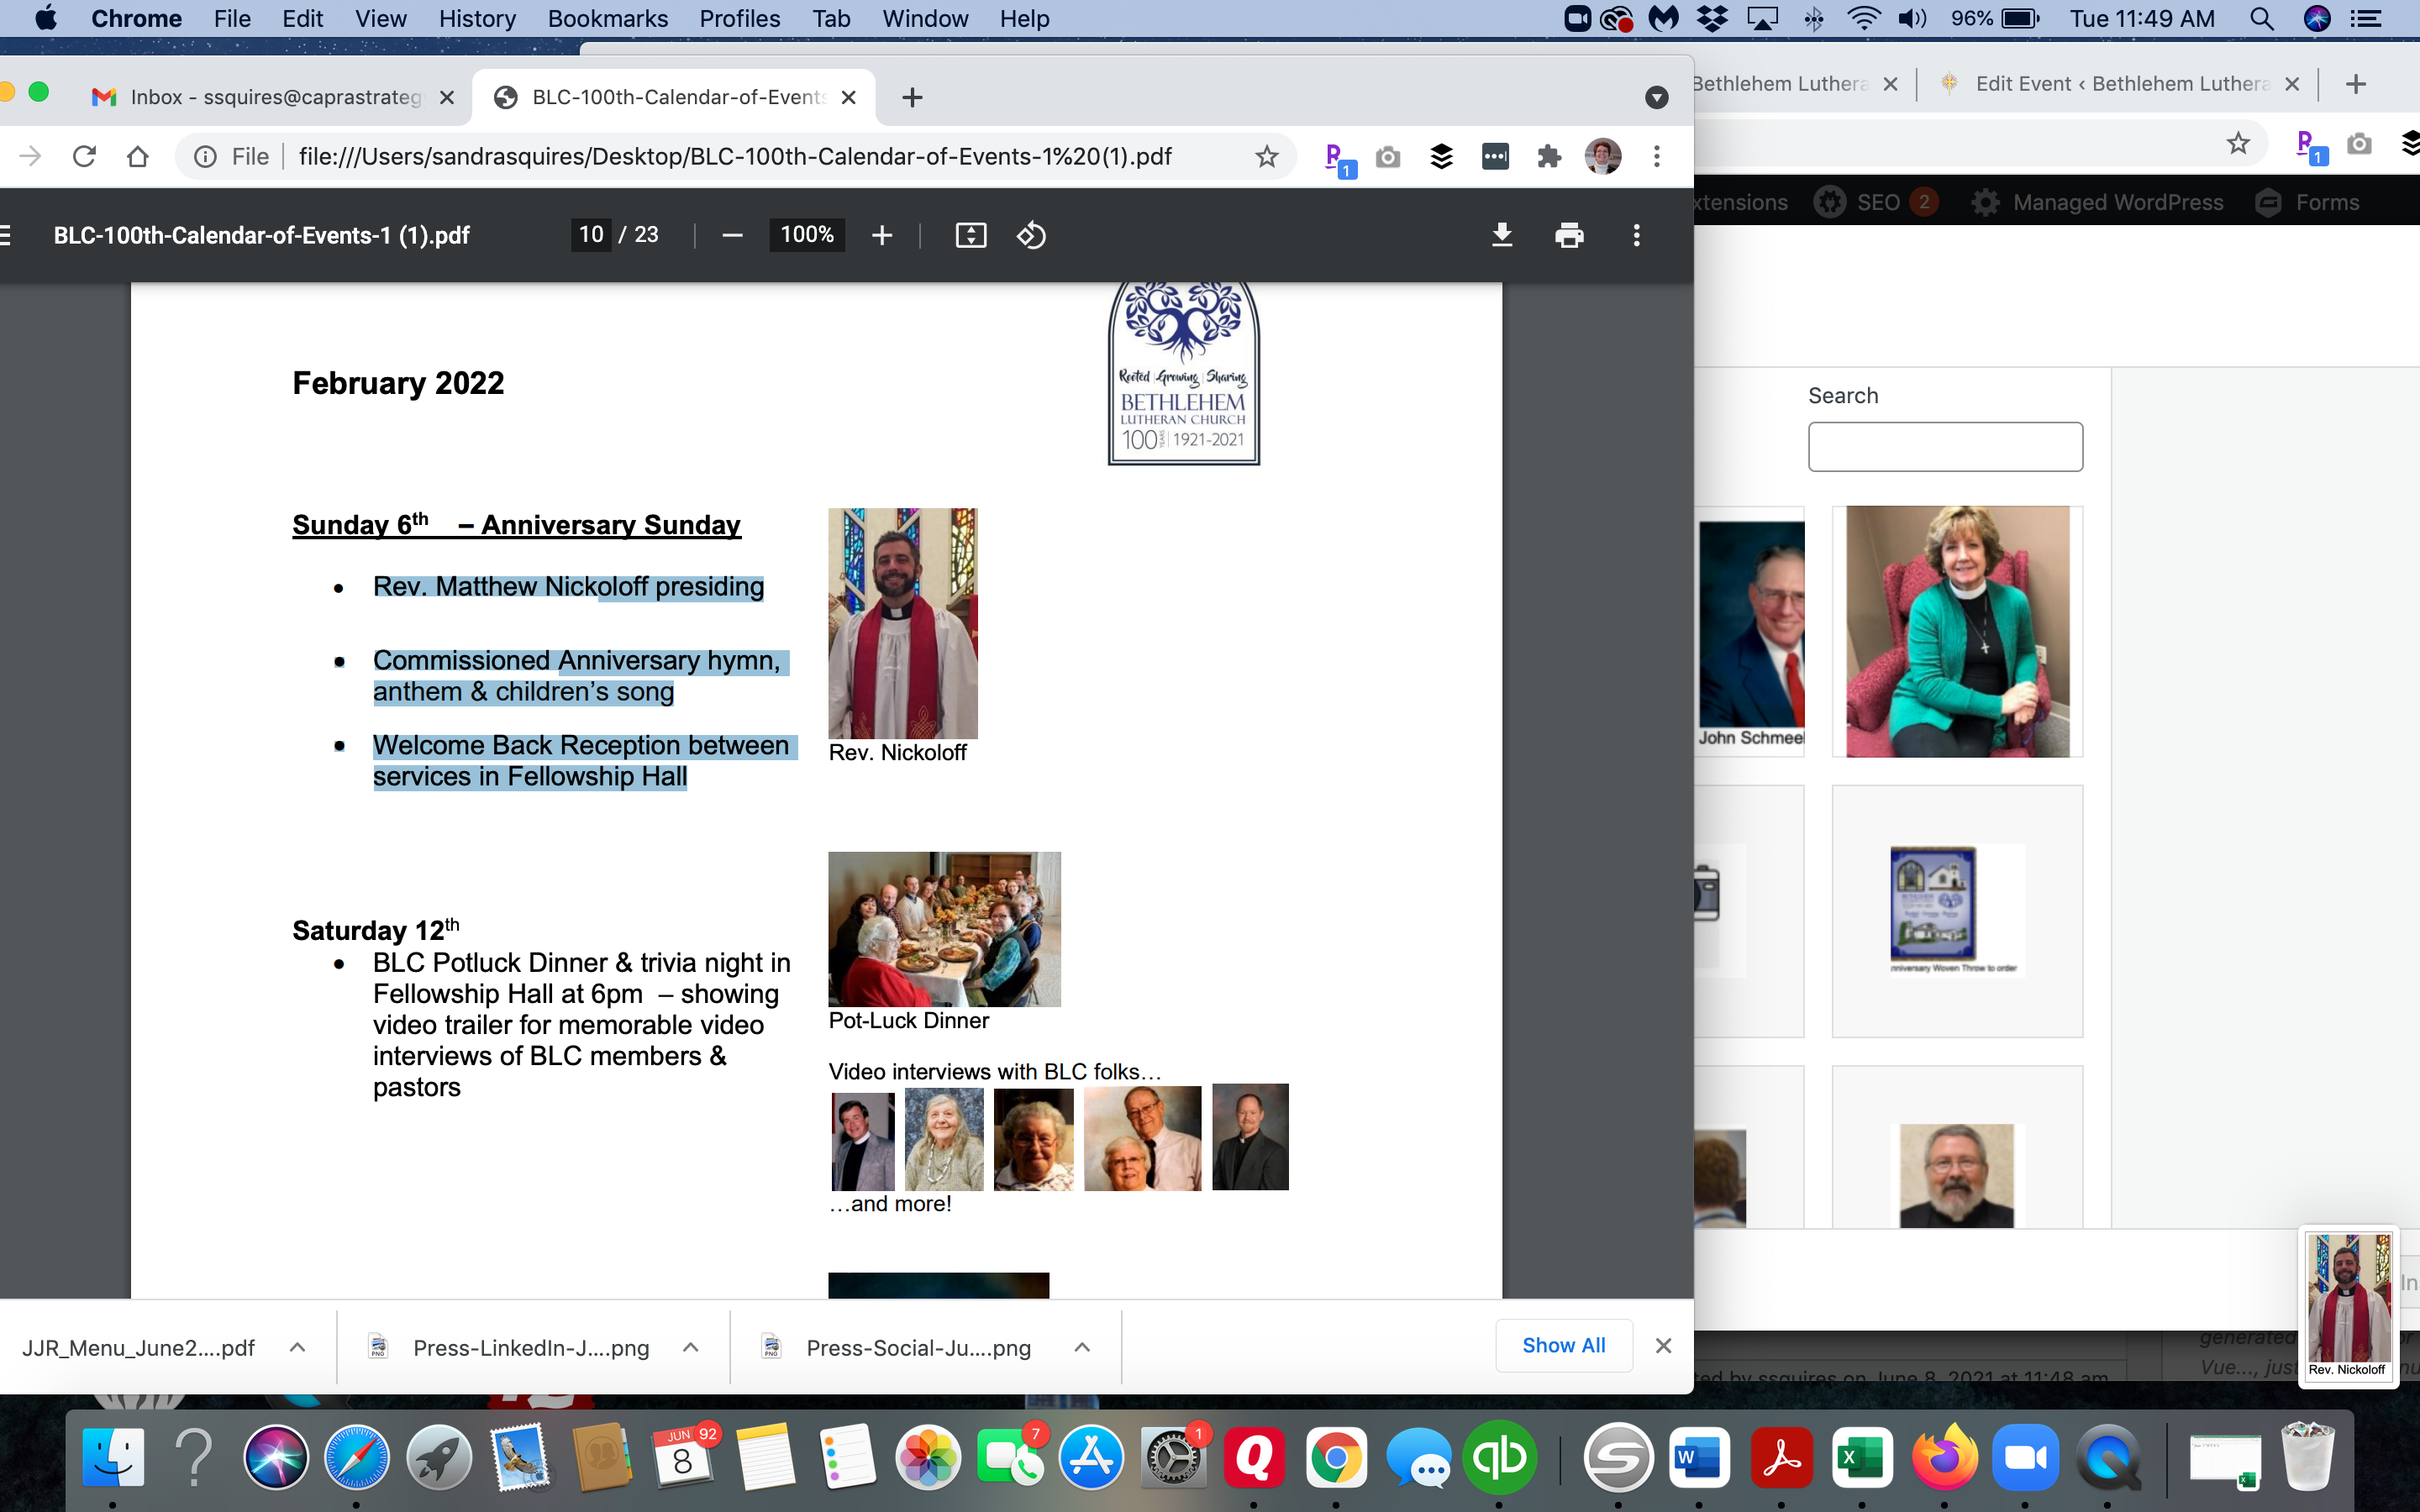Open the JJR_Menu_June2 pdf download
The height and width of the screenshot is (1512, 2420).
click(138, 1348)
